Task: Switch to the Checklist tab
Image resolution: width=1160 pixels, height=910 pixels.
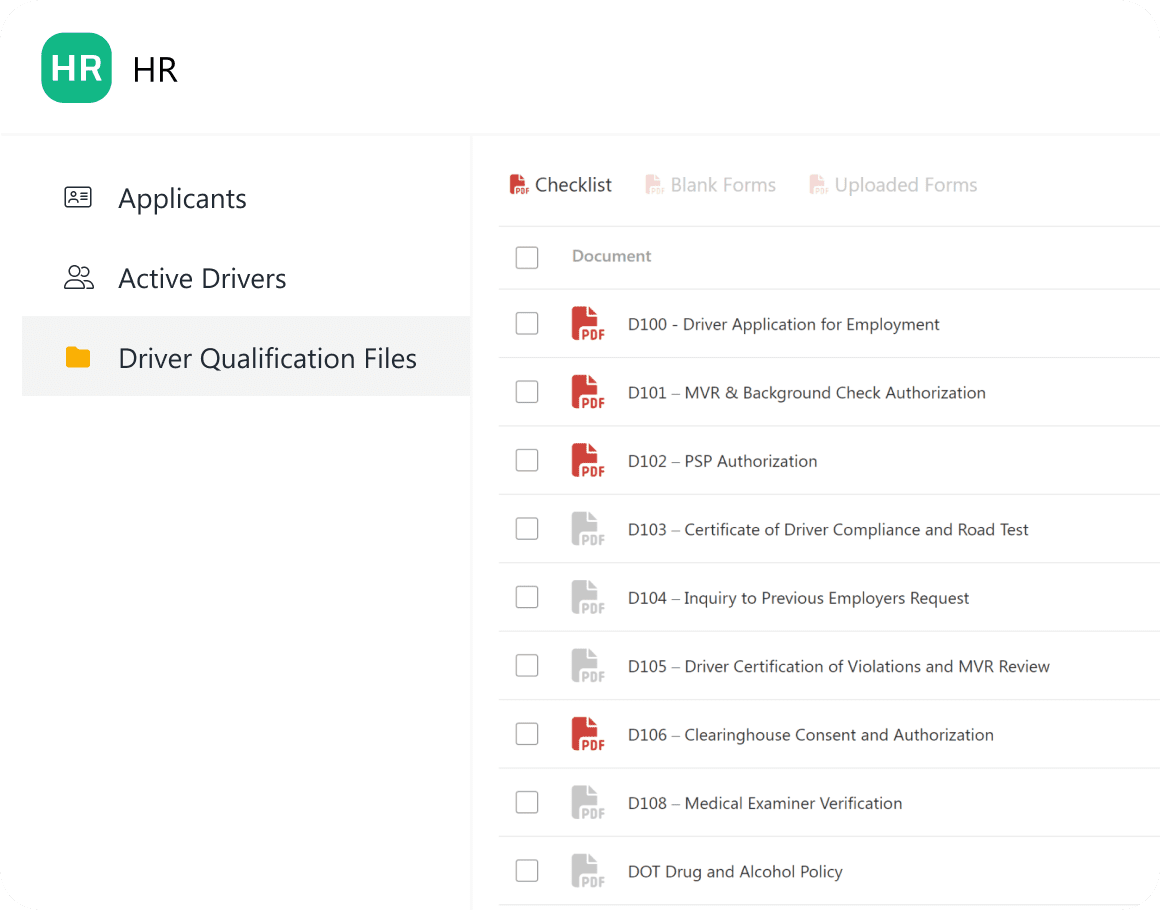Action: point(561,184)
